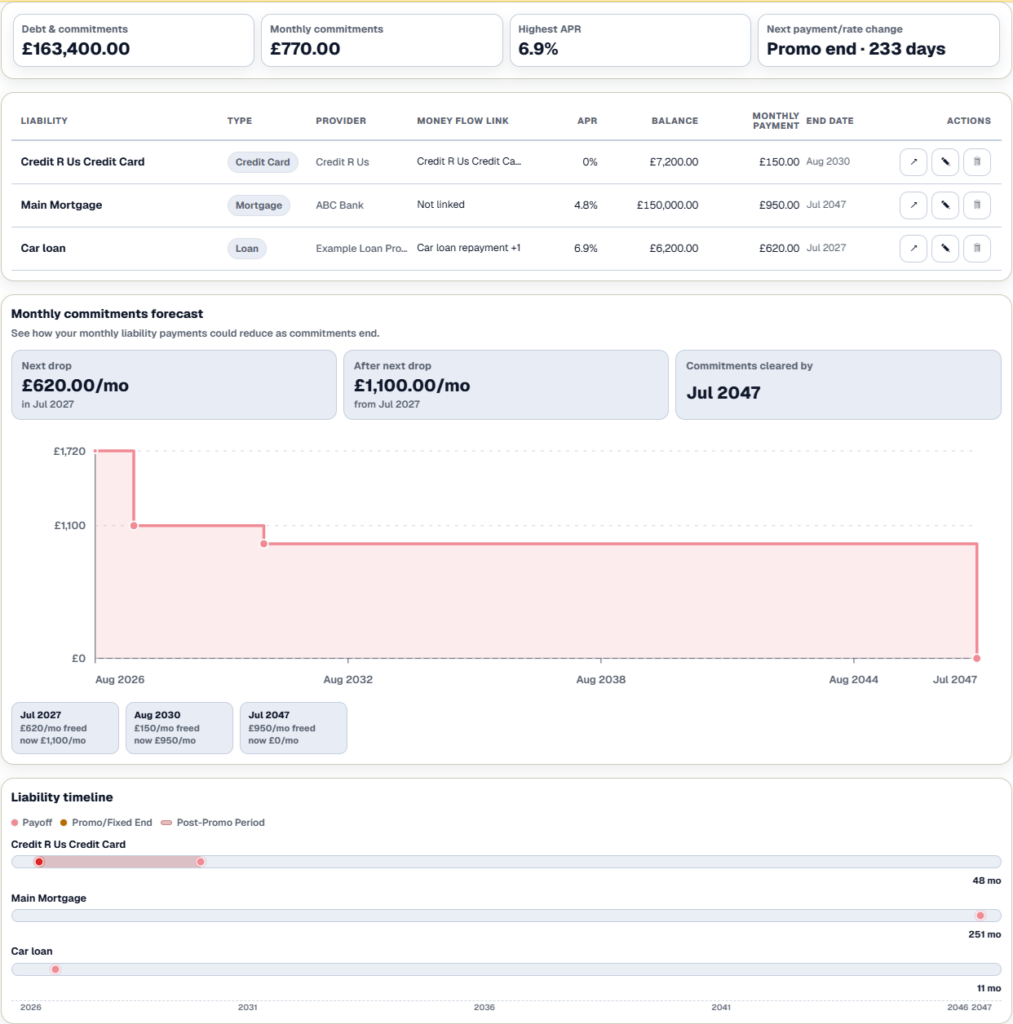The width and height of the screenshot is (1013, 1024).
Task: Open details for Main Mortgage row
Action: pyautogui.click(x=913, y=205)
